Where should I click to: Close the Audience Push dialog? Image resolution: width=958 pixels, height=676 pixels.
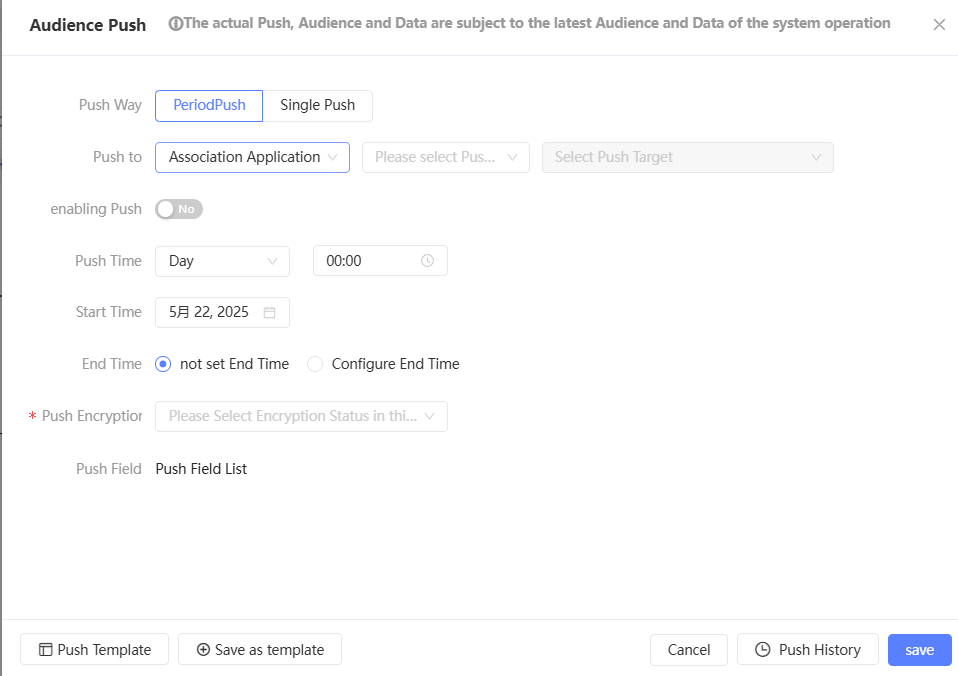(939, 25)
